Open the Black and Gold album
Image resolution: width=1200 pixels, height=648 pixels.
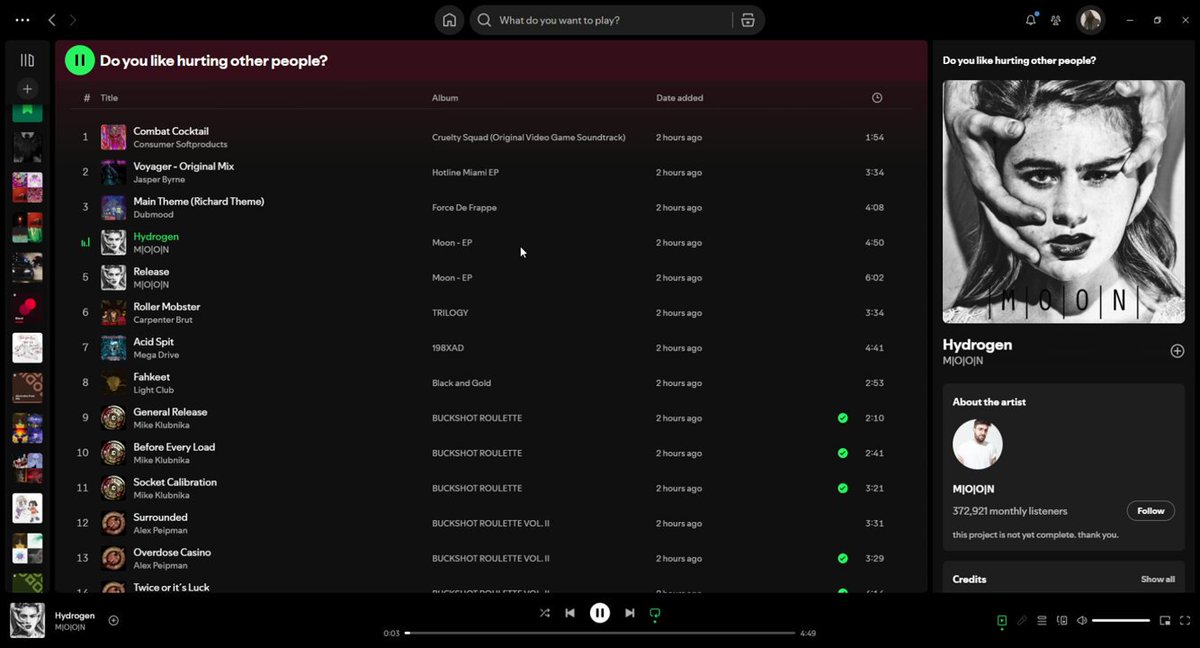460,383
